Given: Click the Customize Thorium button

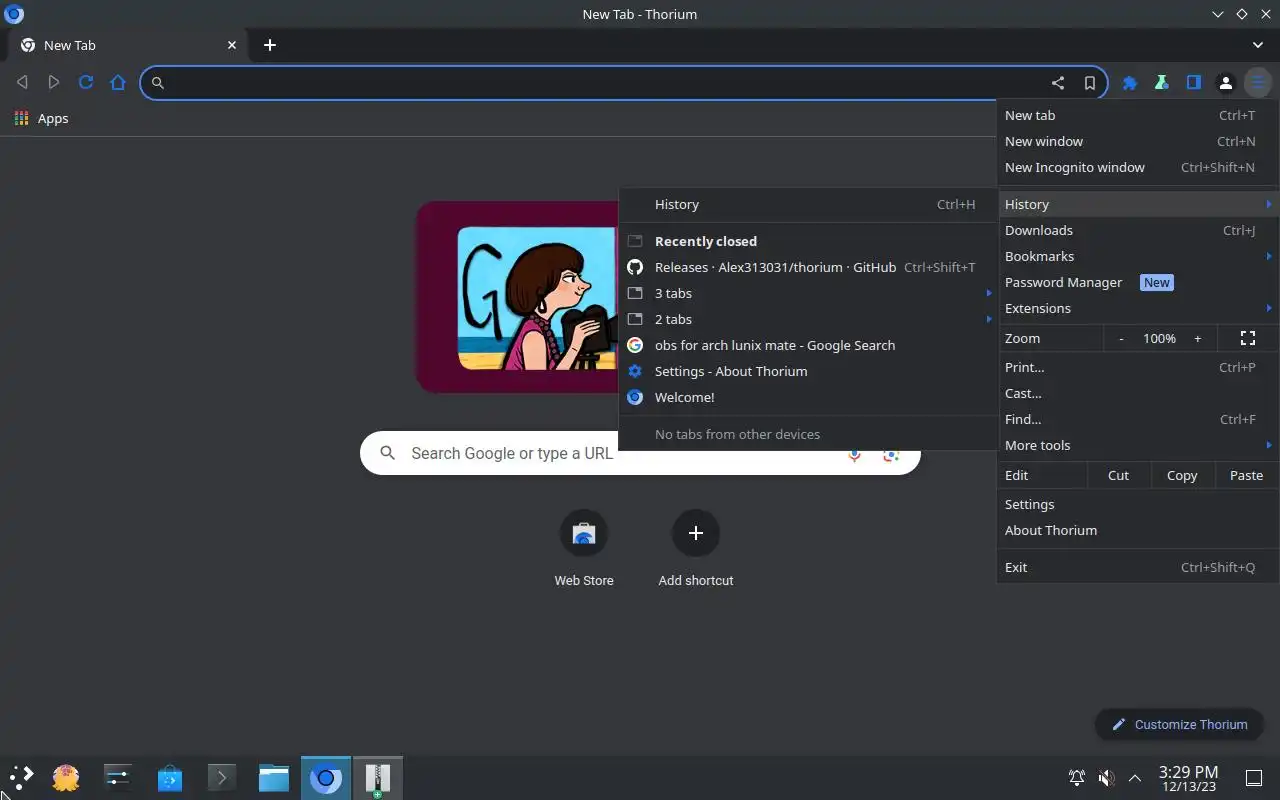Looking at the screenshot, I should 1179,724.
